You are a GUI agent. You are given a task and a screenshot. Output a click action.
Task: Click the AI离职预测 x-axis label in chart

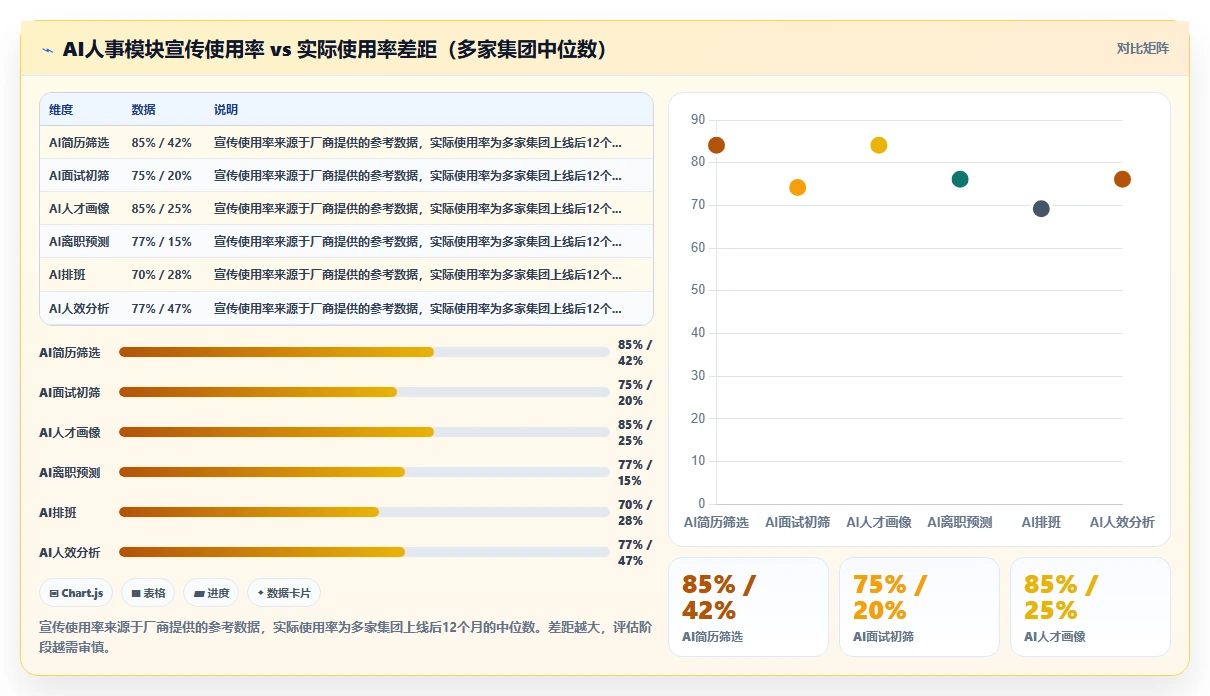(960, 522)
